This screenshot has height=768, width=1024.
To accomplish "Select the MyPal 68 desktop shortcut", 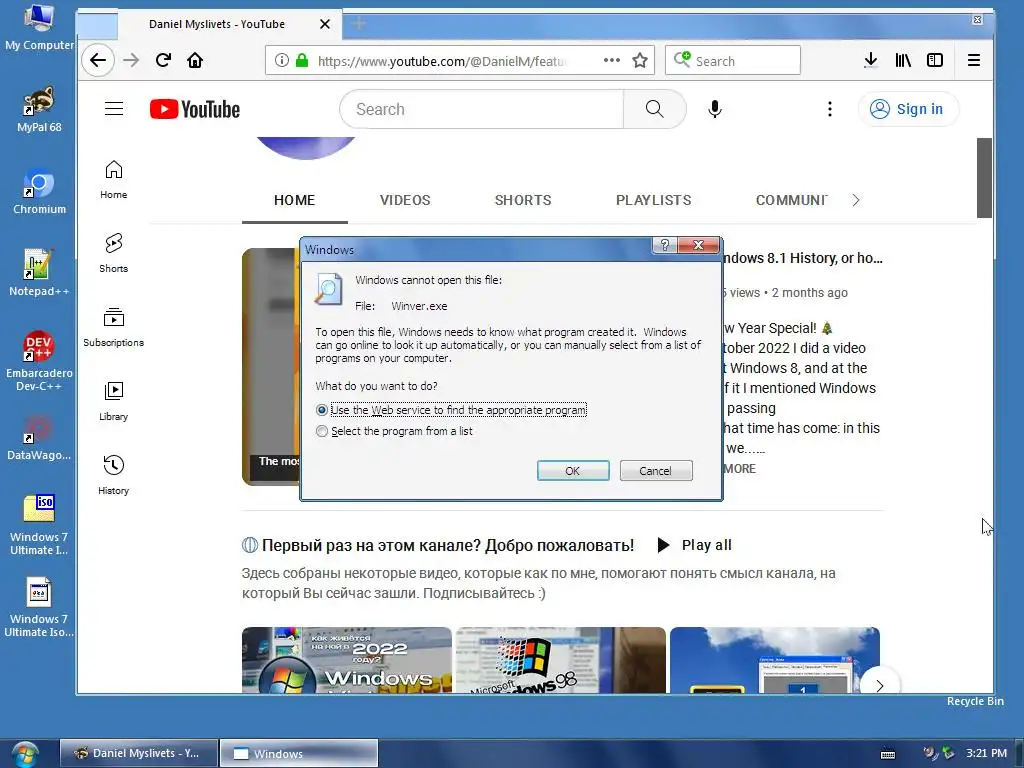I will pos(39,110).
